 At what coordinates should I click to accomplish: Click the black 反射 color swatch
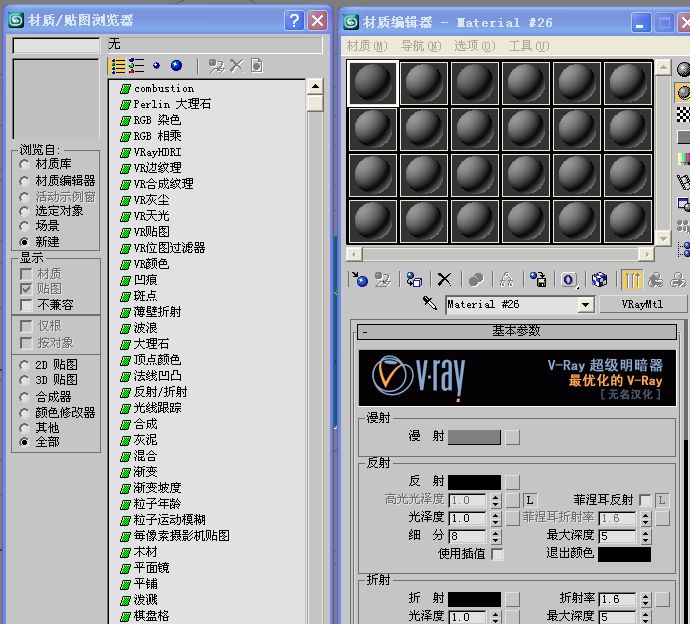(474, 482)
